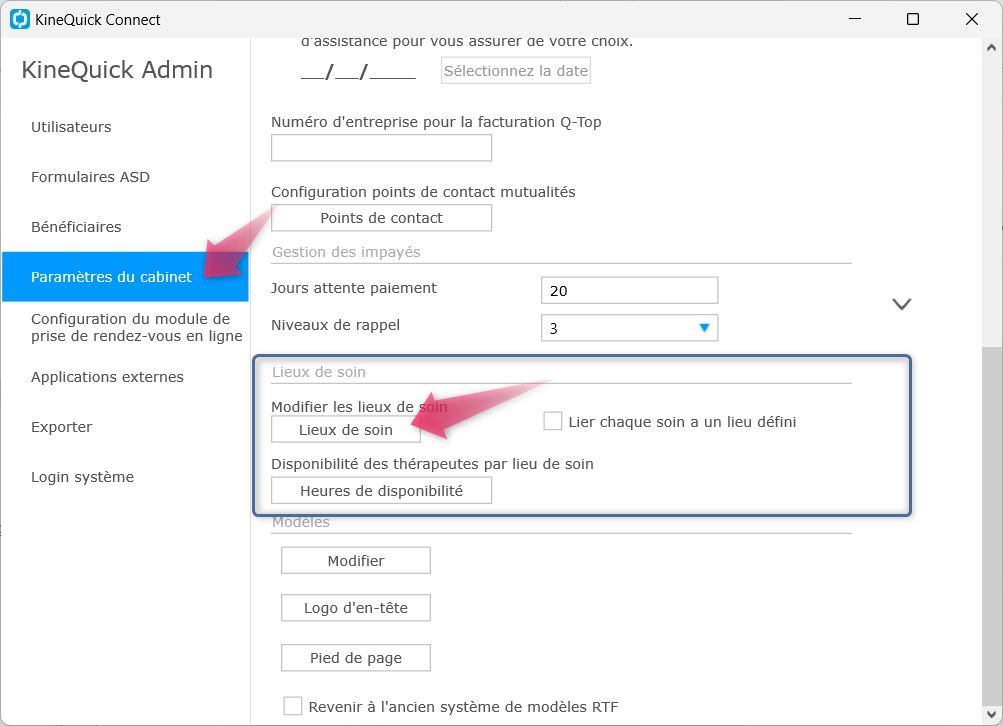Minimize the KineQuick Connect window
The height and width of the screenshot is (726, 1003).
point(855,19)
